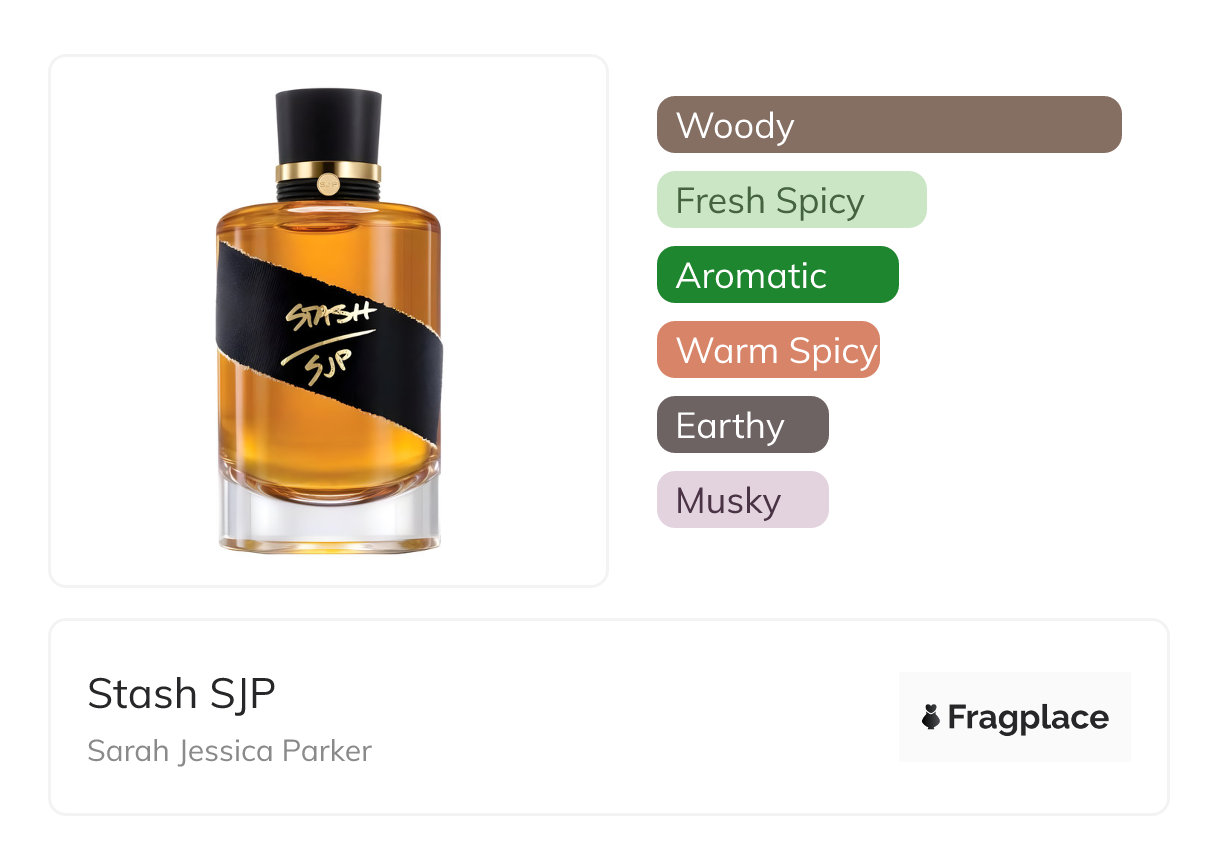Click the Fragplace perfume bottle logo icon
Screen dimensions: 1218x864
tap(931, 717)
